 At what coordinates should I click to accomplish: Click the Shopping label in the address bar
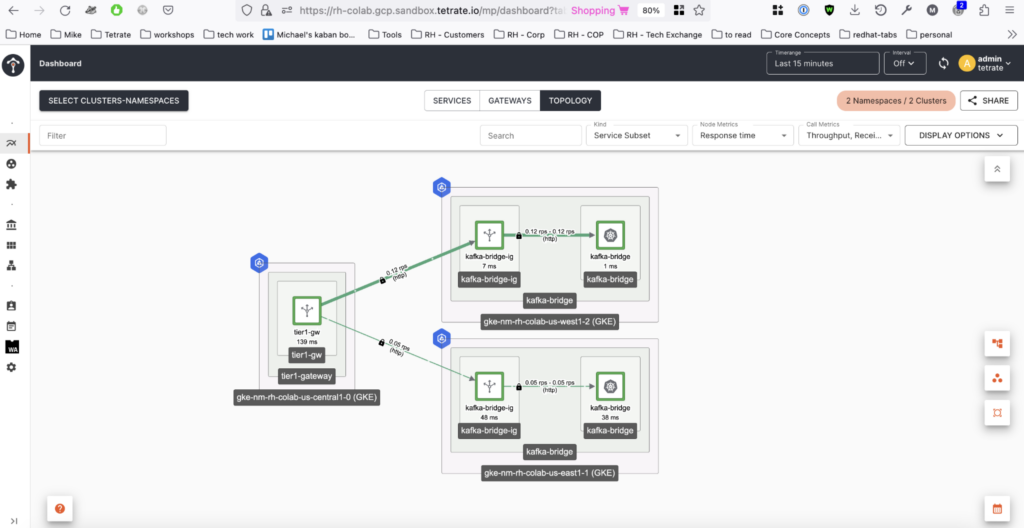click(x=600, y=10)
